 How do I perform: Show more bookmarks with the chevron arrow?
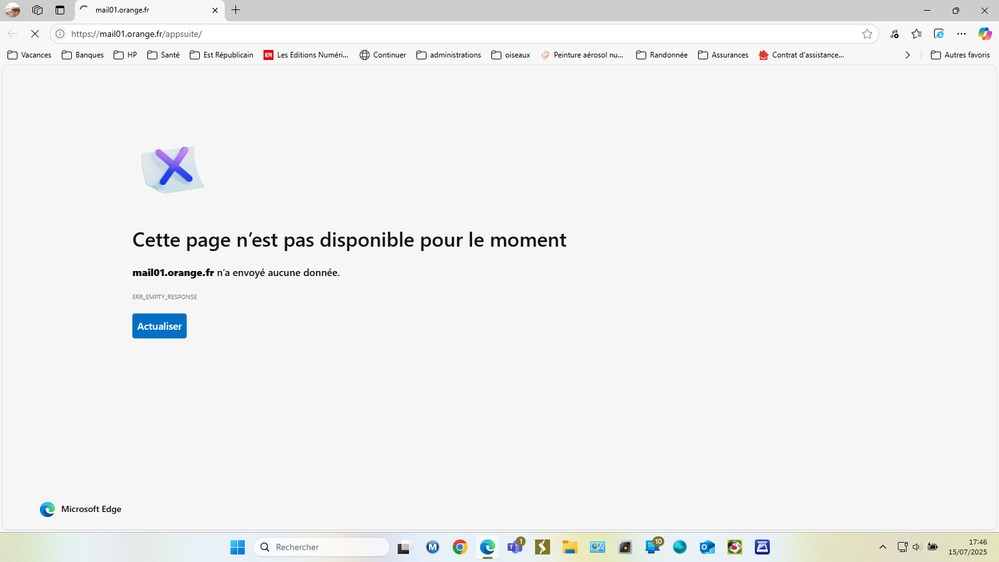click(908, 55)
